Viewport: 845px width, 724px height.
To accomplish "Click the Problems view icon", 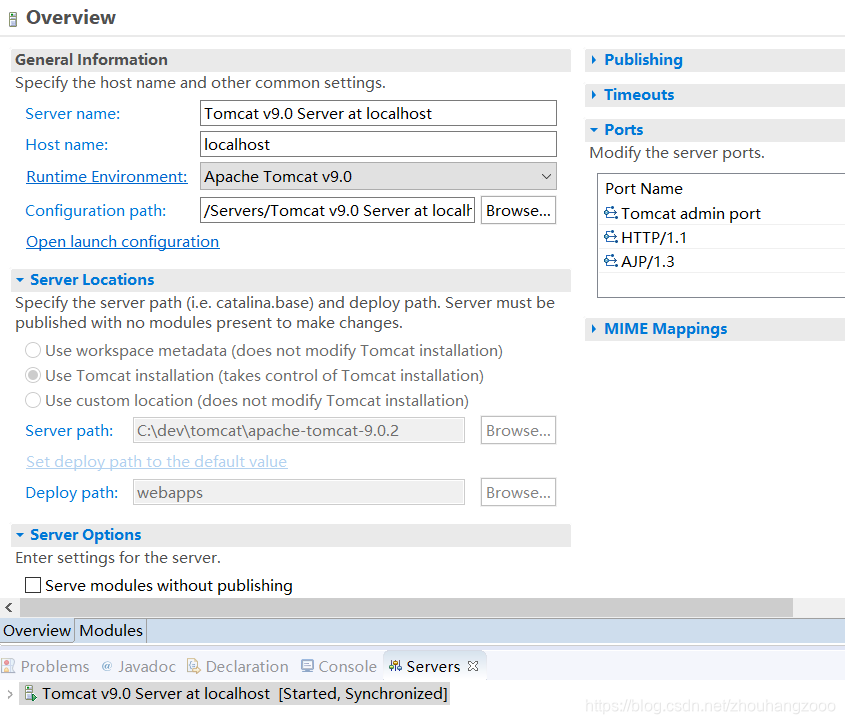I will (x=8, y=666).
